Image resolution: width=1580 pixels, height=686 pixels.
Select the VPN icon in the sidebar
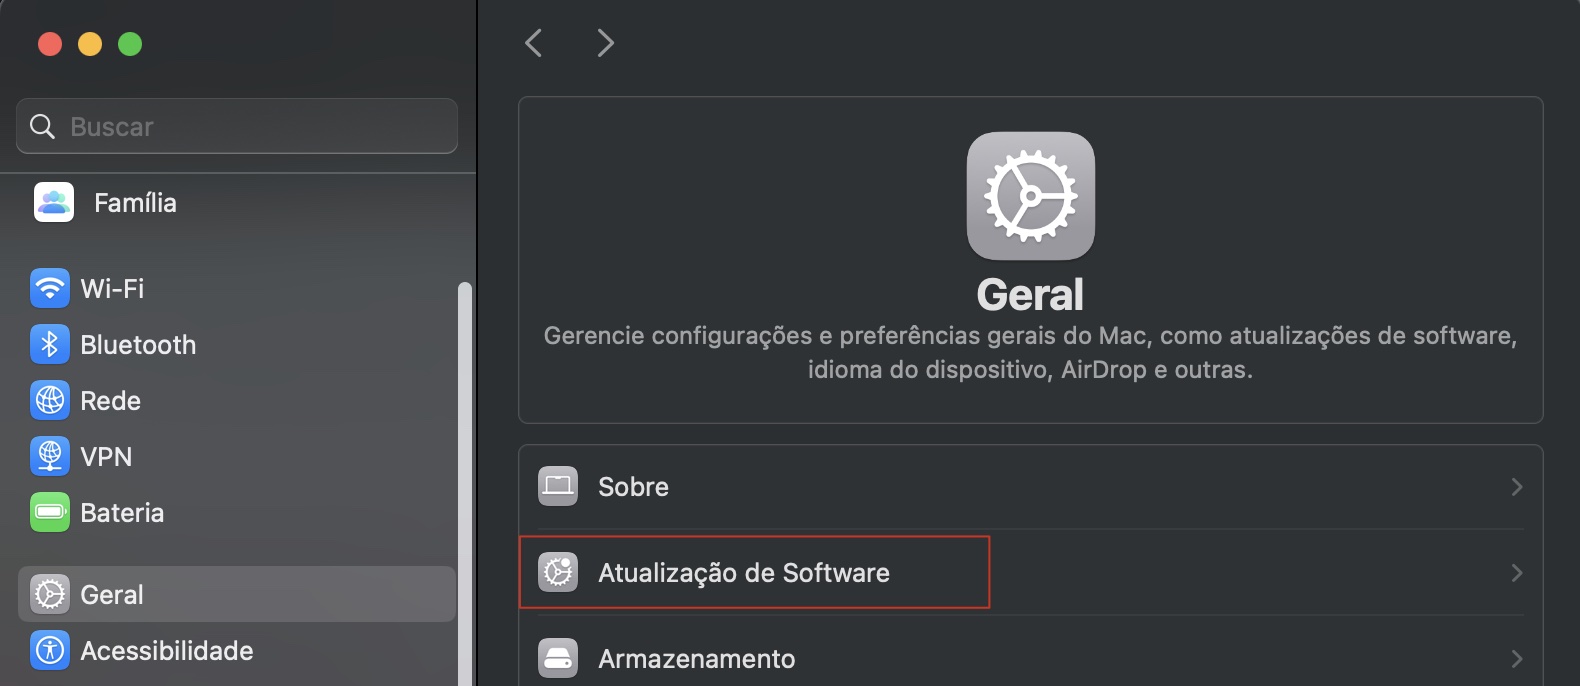tap(49, 456)
